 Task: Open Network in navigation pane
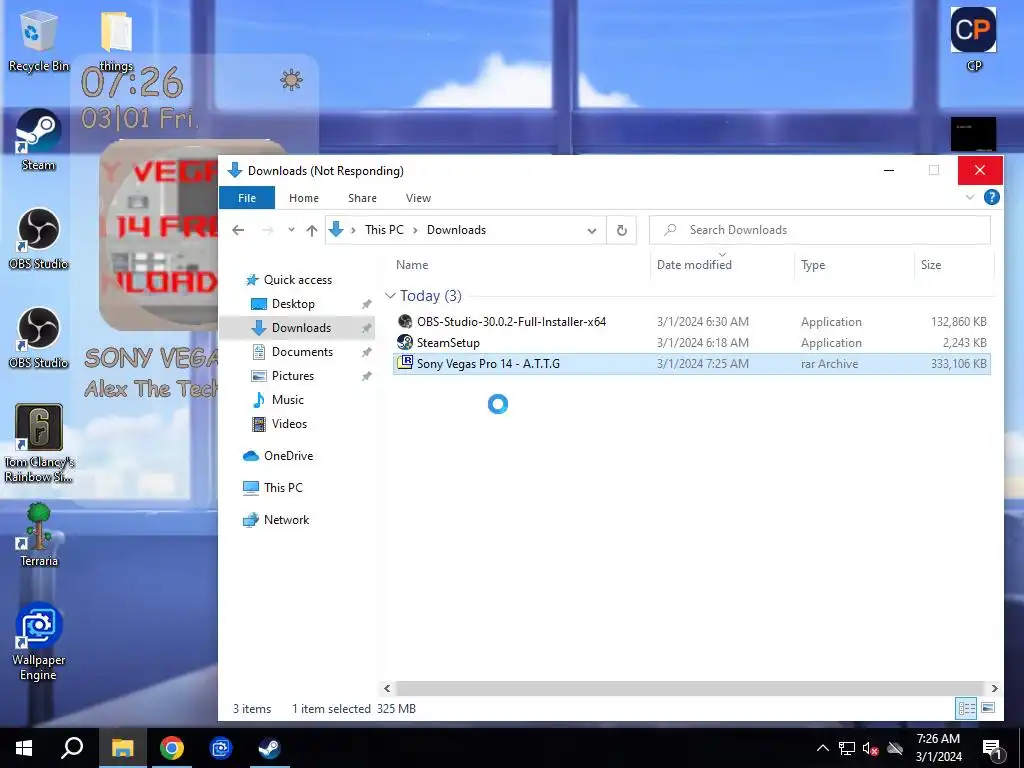[x=286, y=520]
